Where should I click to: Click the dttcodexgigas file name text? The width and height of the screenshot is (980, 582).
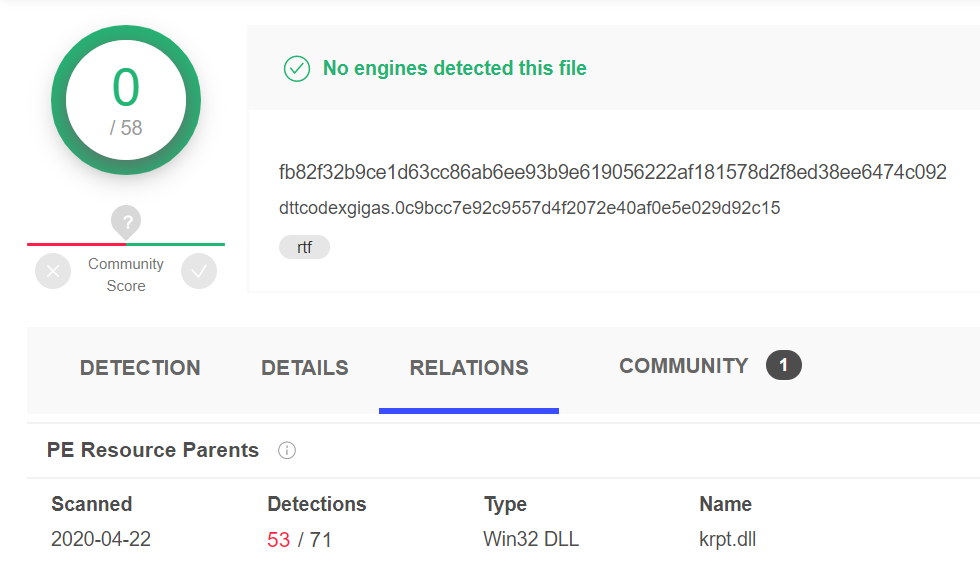tap(529, 208)
